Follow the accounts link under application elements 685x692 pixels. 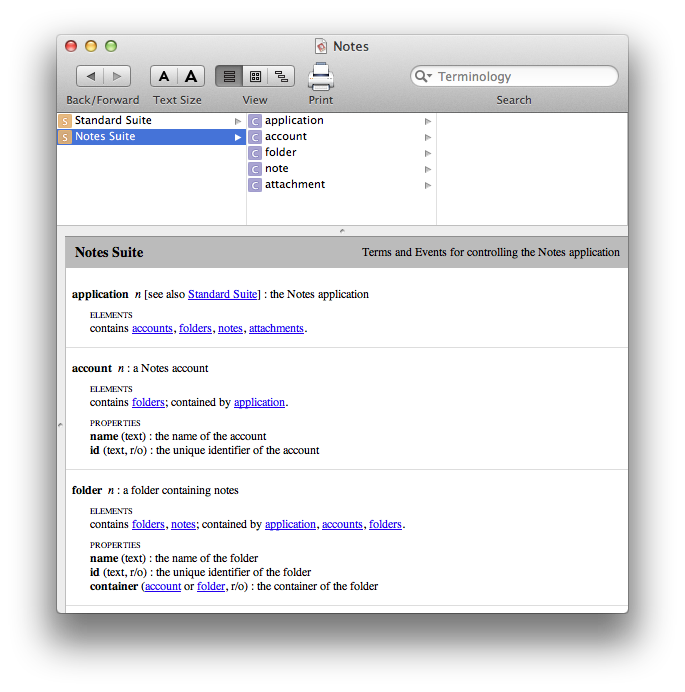tap(152, 328)
